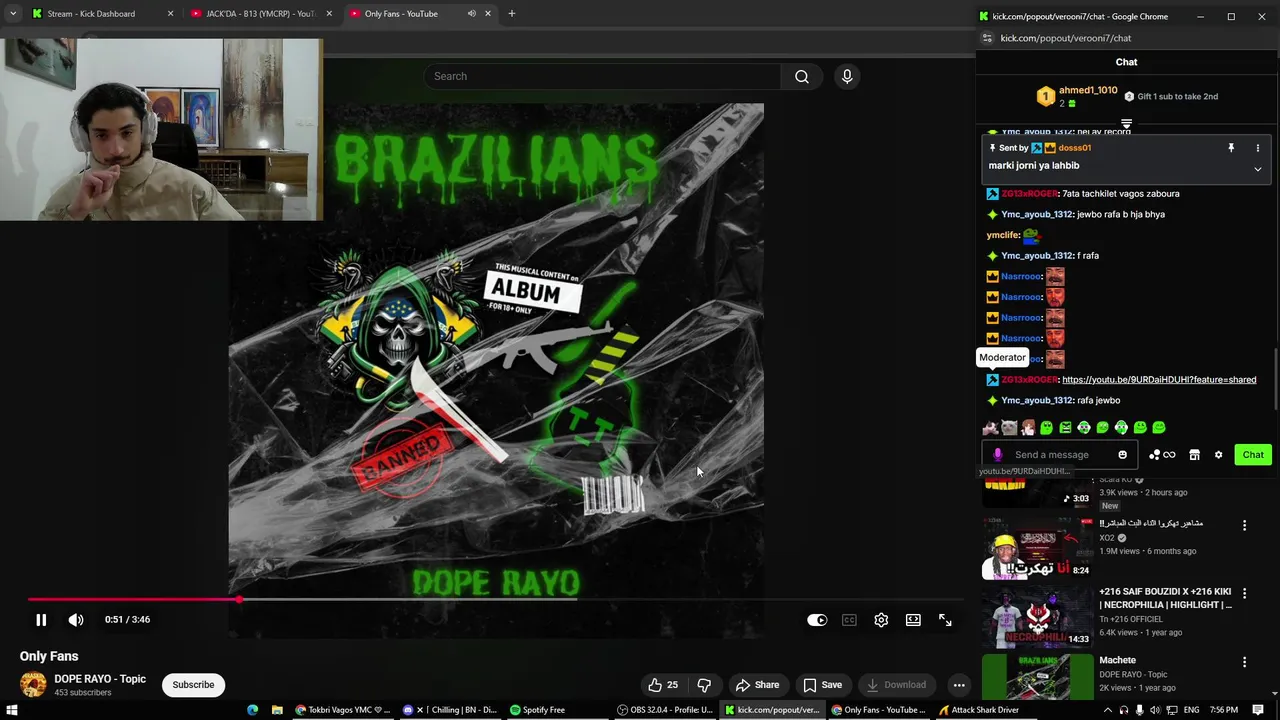Close the Stream - Kick Dashboard tab

click(170, 14)
